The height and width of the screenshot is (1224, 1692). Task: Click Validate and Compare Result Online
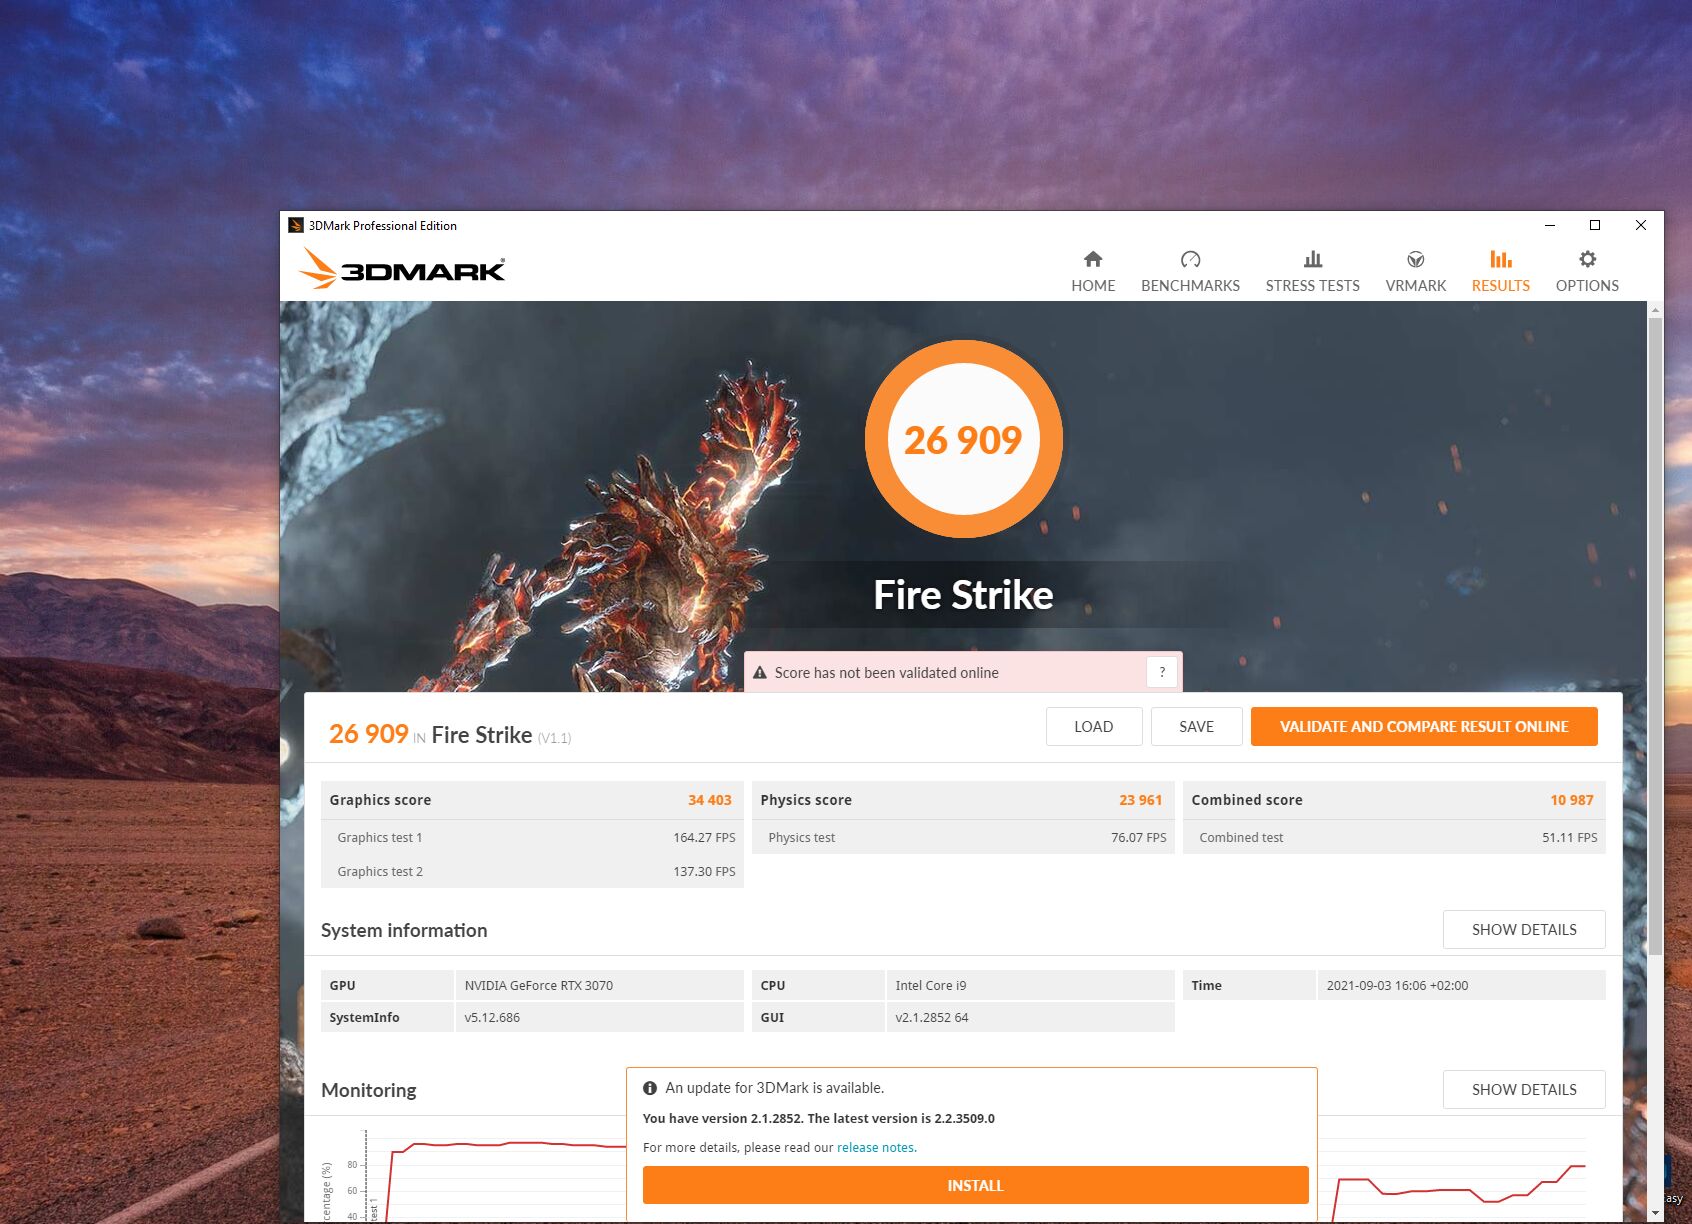tap(1424, 727)
